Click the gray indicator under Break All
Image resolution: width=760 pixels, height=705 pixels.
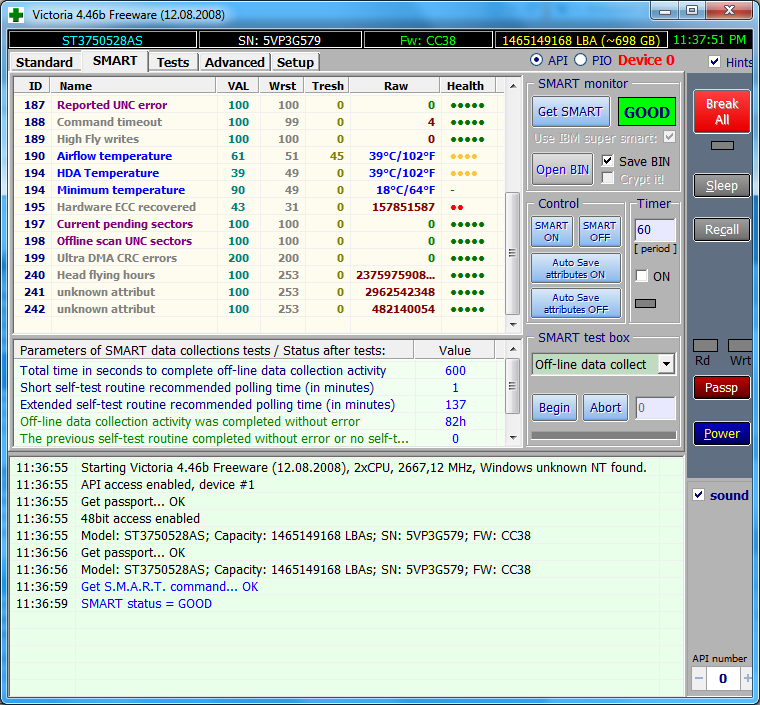(722, 145)
